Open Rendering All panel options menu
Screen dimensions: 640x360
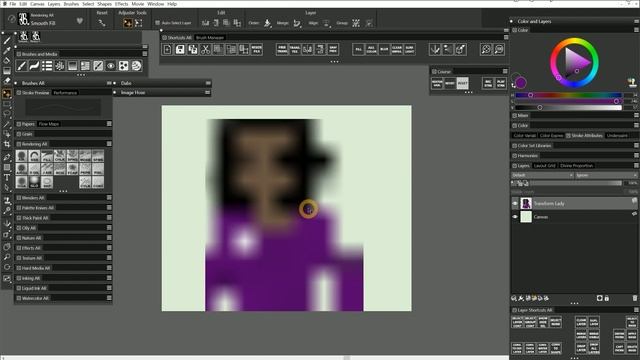tap(109, 144)
